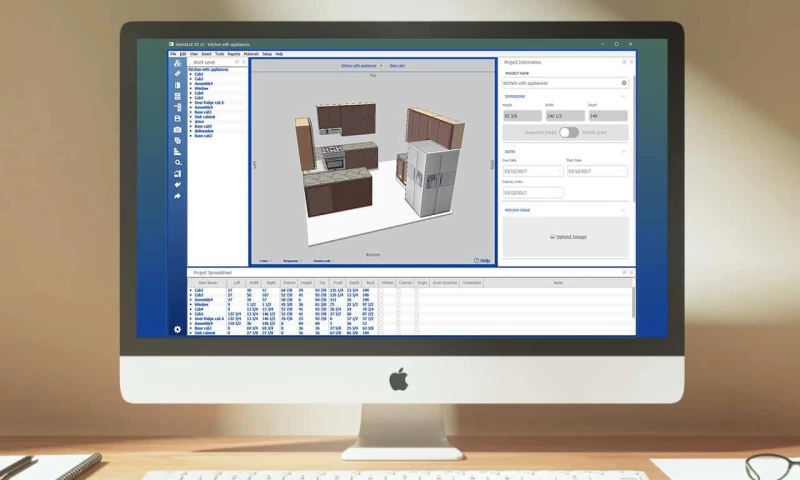
Task: Open the Setup menu
Action: [x=267, y=54]
